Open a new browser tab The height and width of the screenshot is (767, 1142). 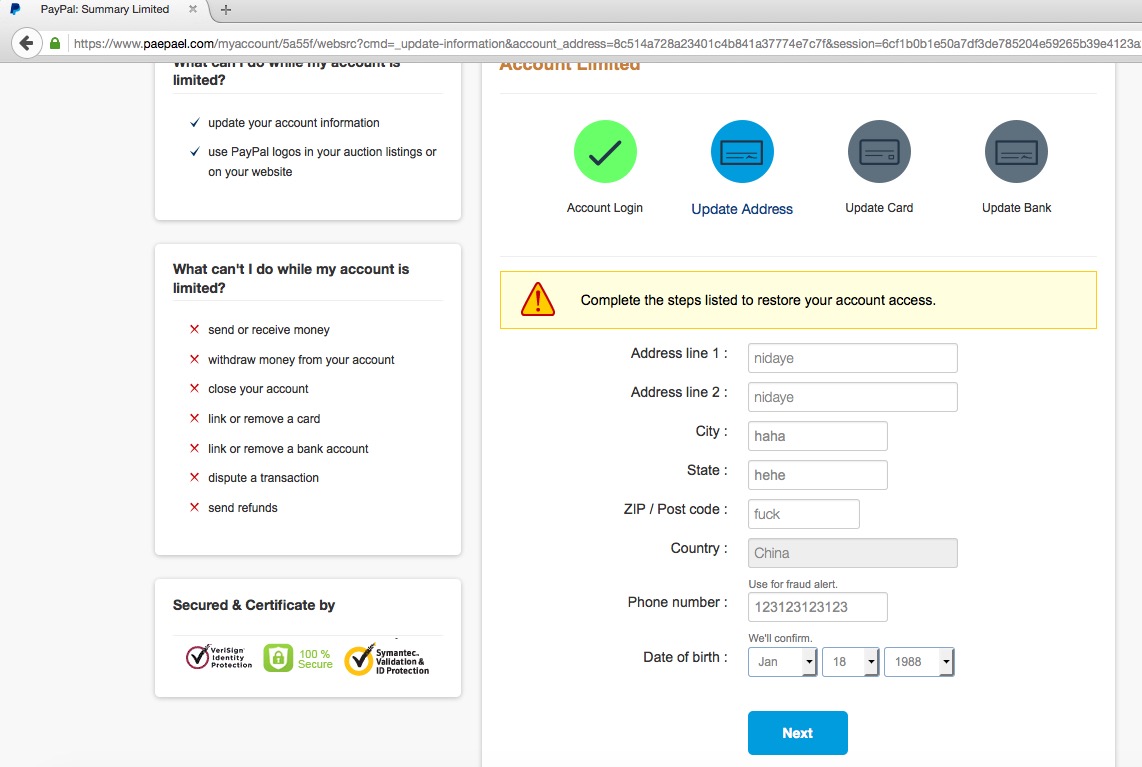[226, 9]
